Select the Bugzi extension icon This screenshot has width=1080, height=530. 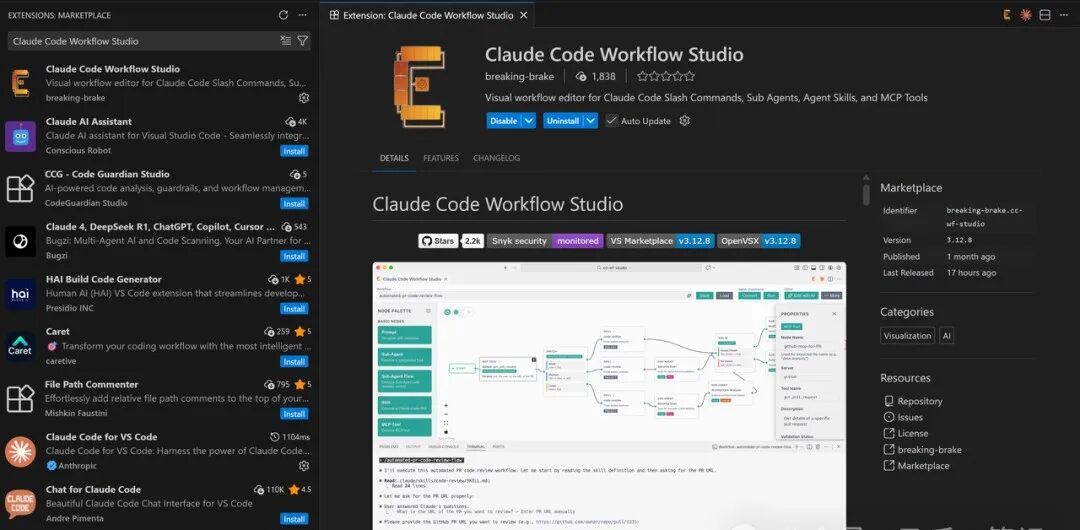pos(21,241)
